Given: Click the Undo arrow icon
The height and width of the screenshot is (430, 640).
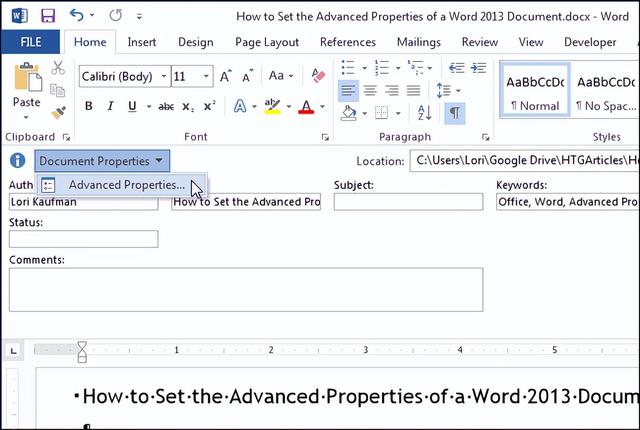Looking at the screenshot, I should 76,15.
